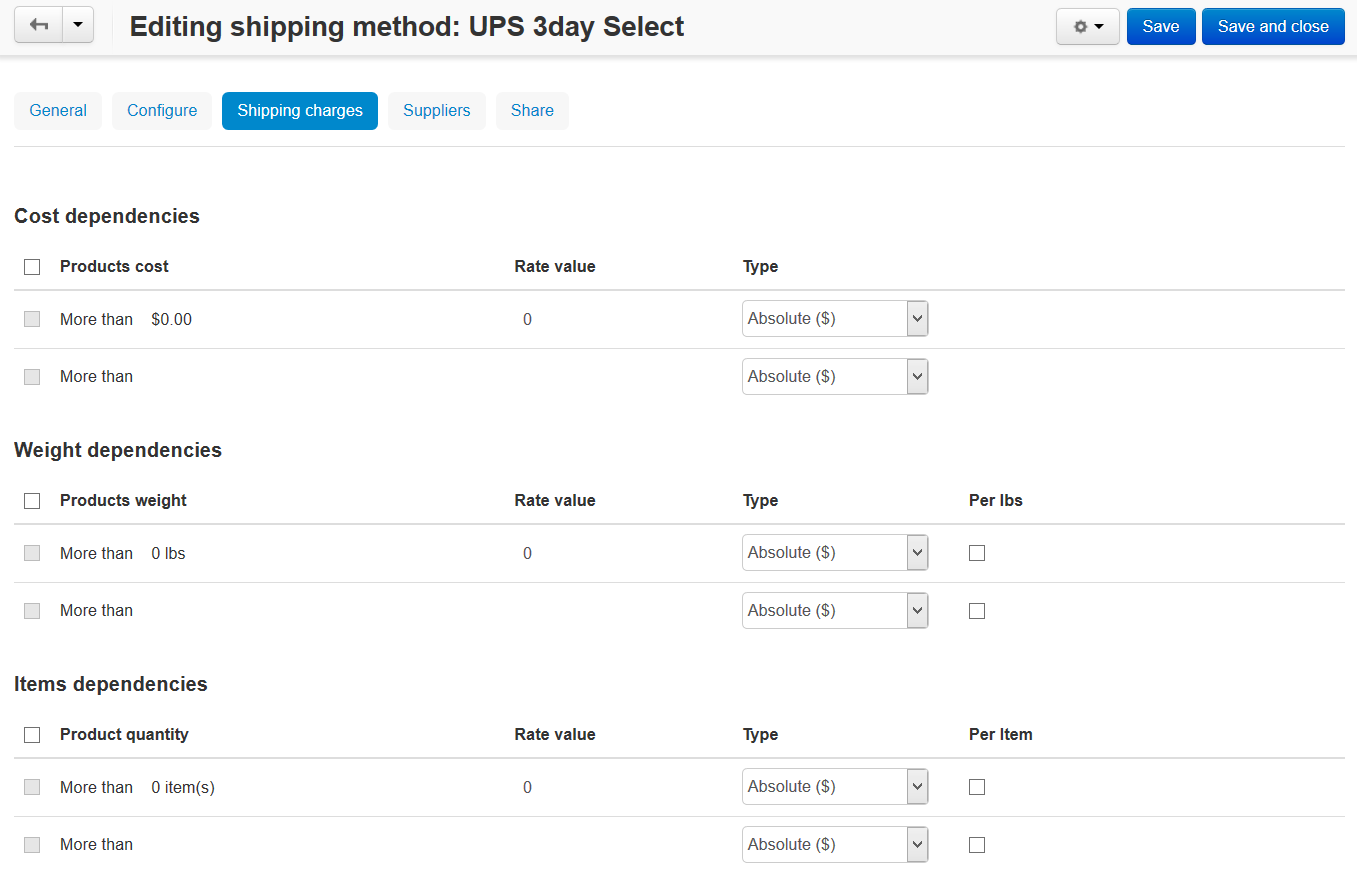Viewport: 1357px width, 876px height.
Task: Click the Cost dependencies heading
Action: 107,216
